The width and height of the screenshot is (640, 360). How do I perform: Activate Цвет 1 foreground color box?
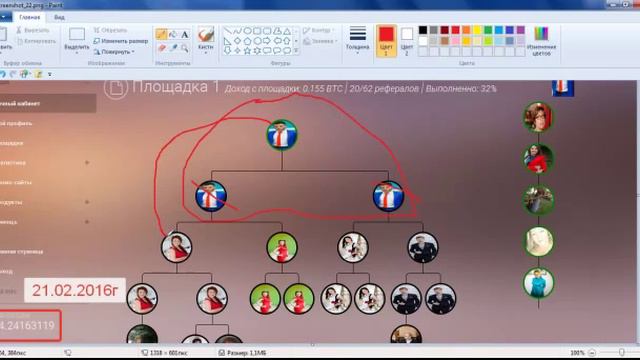point(386,41)
